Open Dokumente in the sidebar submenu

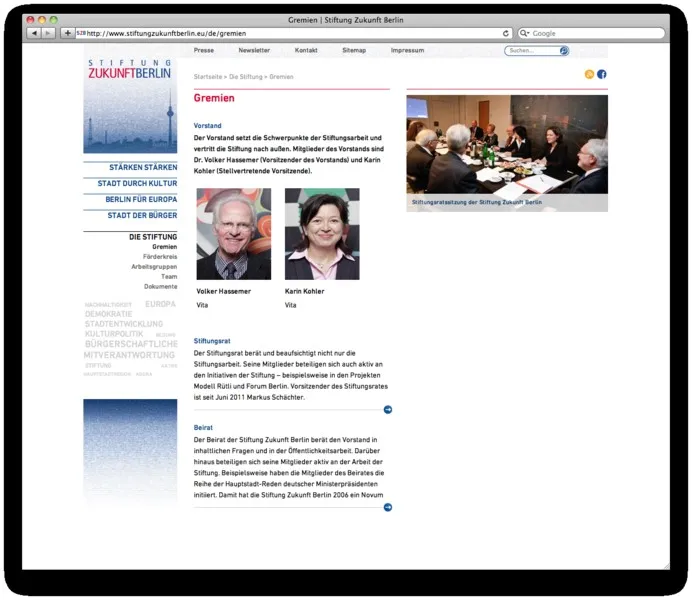[x=161, y=286]
